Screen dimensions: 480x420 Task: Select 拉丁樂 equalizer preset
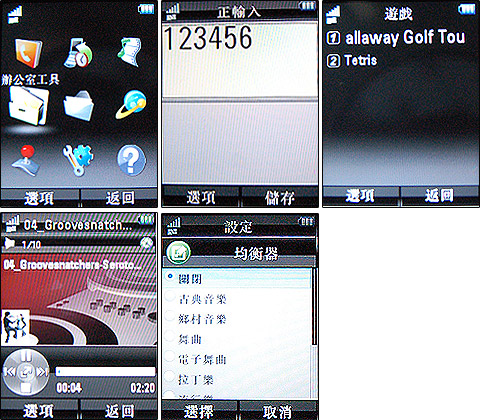pyautogui.click(x=237, y=379)
